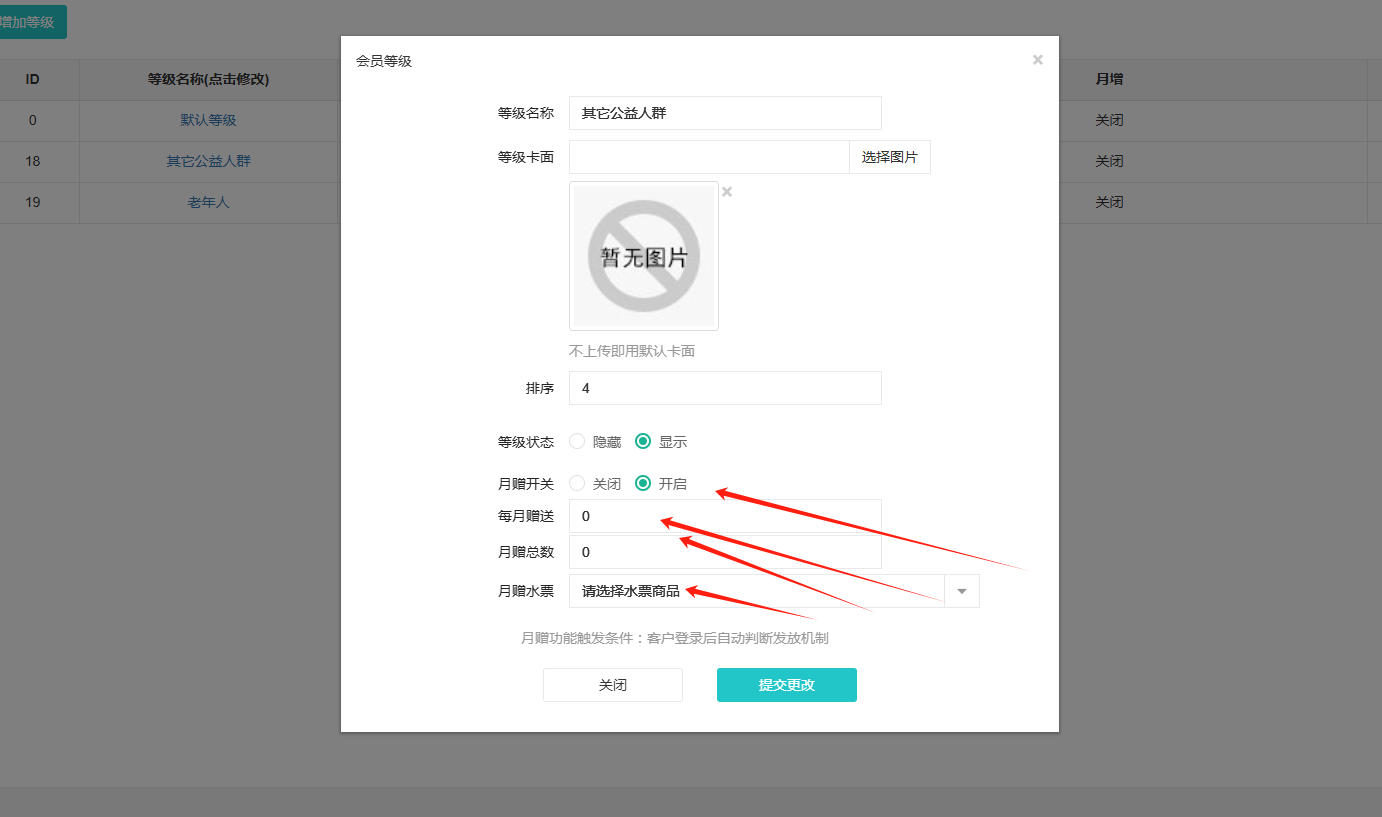Click the 月赠总数 number field

point(724,552)
